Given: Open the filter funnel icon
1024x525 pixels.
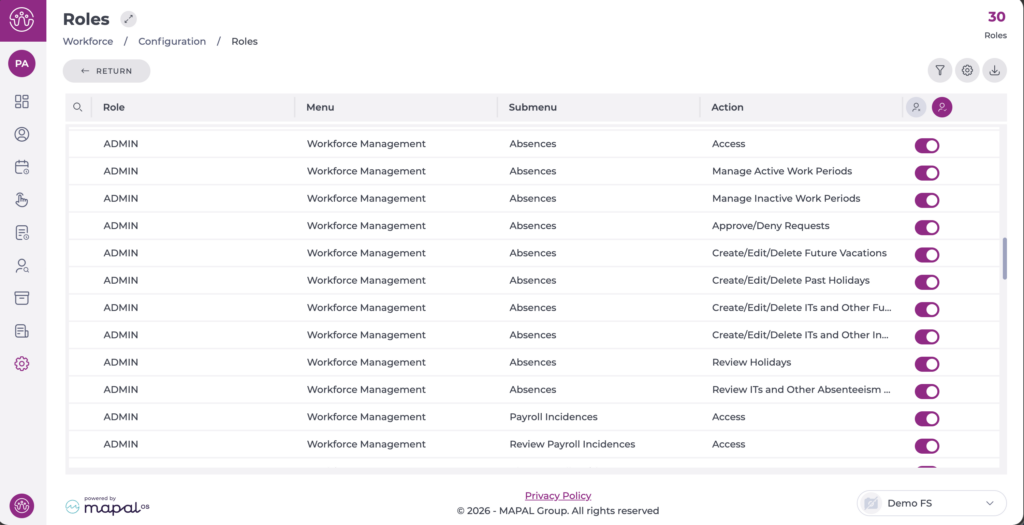Looking at the screenshot, I should point(939,70).
